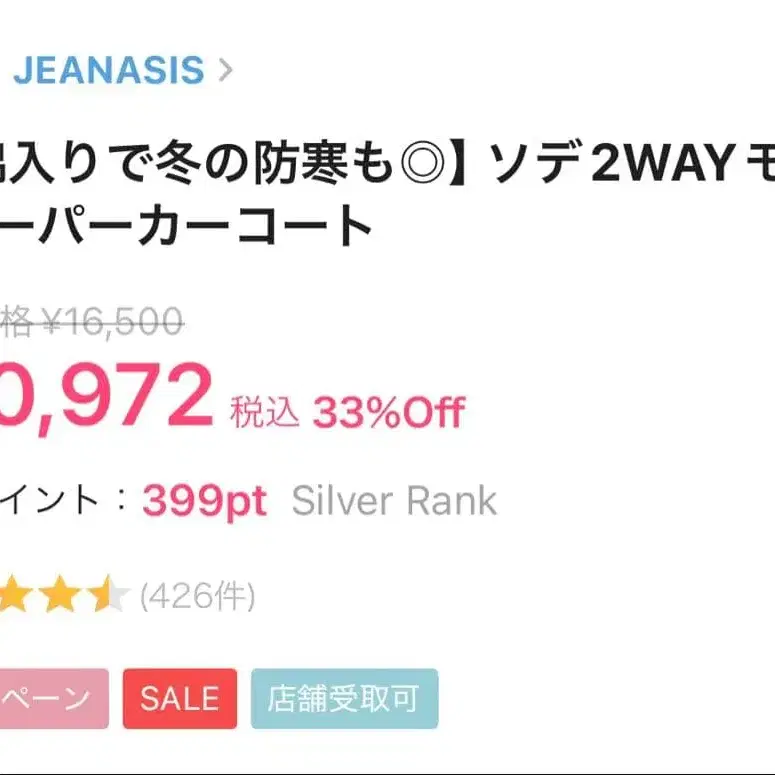
Task: Click the 33%Off discount text
Action: tap(389, 411)
